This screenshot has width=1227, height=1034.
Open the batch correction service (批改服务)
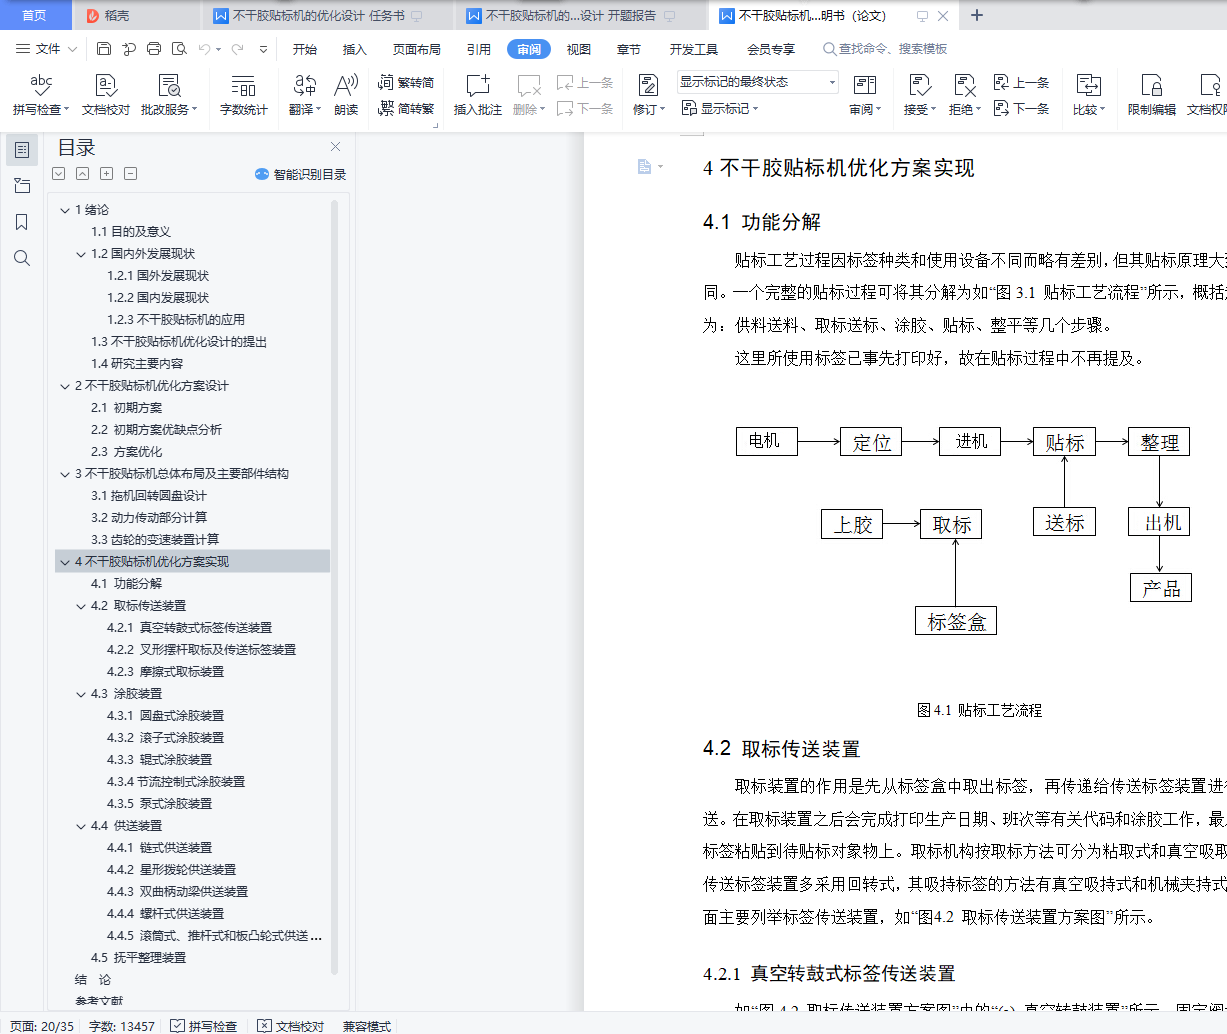(x=169, y=95)
